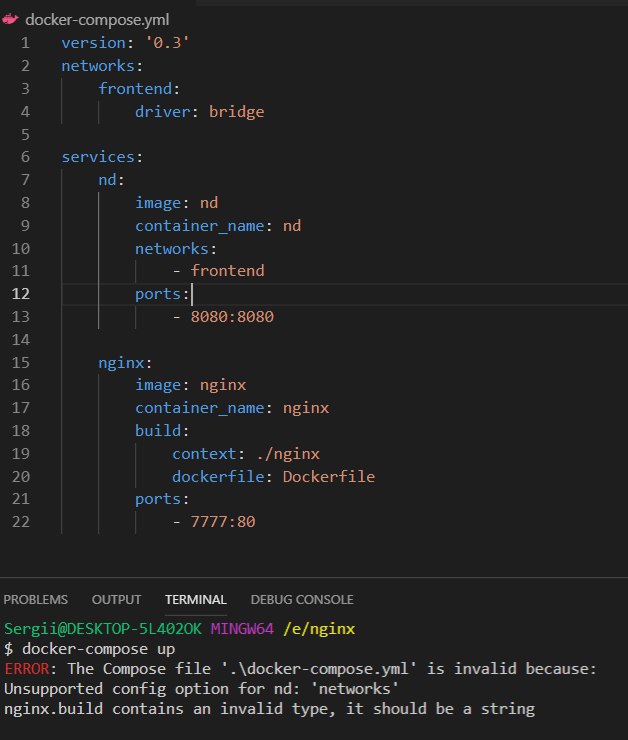Click the 'nginx.build contains an invalid type' message
This screenshot has height=740, width=628.
(x=269, y=709)
